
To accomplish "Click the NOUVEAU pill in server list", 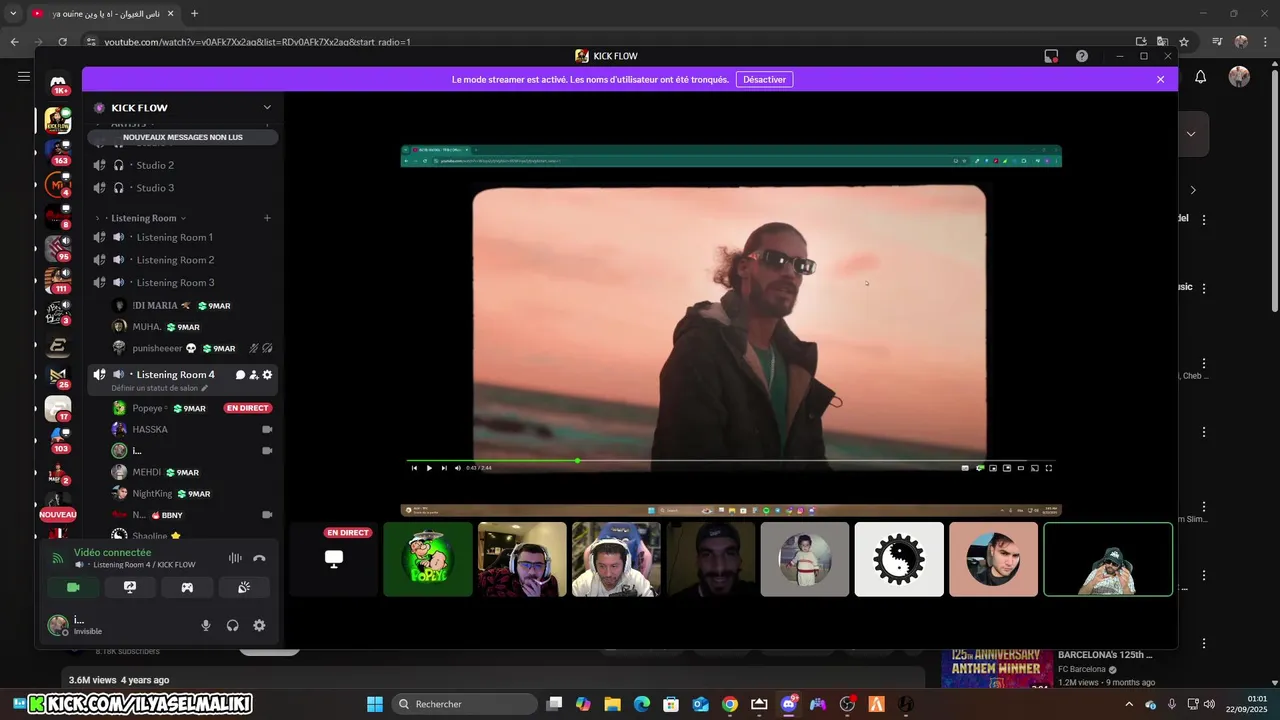I will (x=58, y=514).
